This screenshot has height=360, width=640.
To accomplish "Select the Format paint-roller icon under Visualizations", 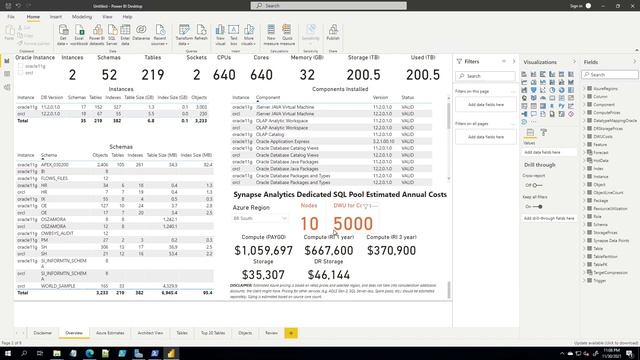I will click(544, 132).
